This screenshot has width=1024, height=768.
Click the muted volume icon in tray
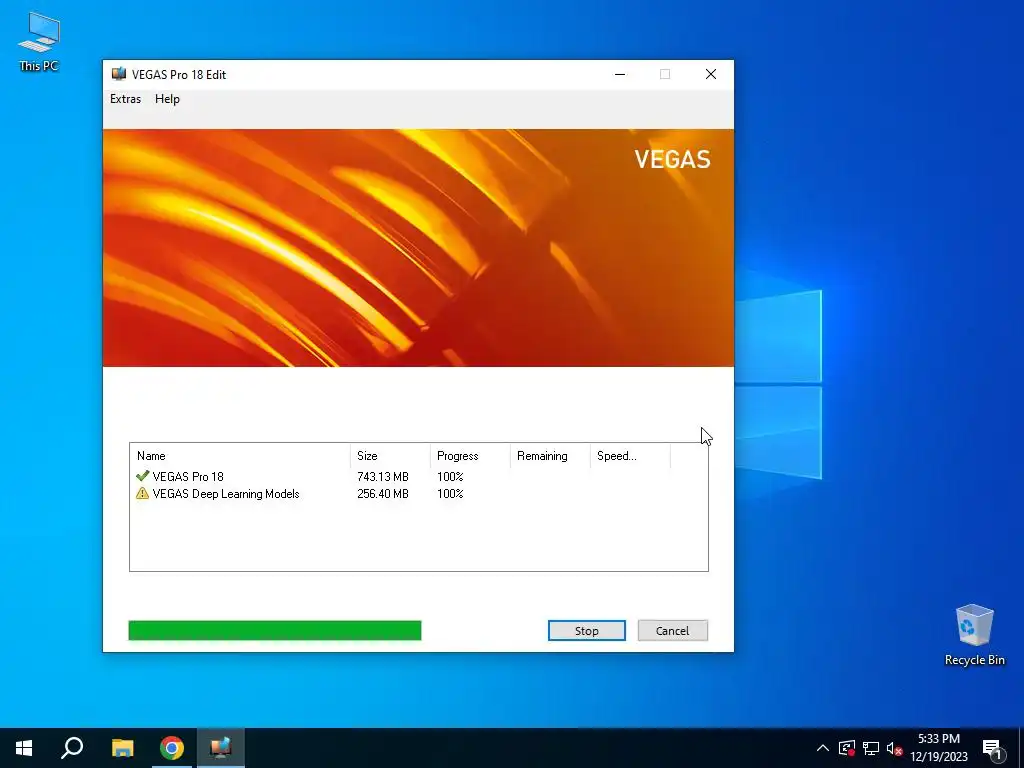point(895,748)
